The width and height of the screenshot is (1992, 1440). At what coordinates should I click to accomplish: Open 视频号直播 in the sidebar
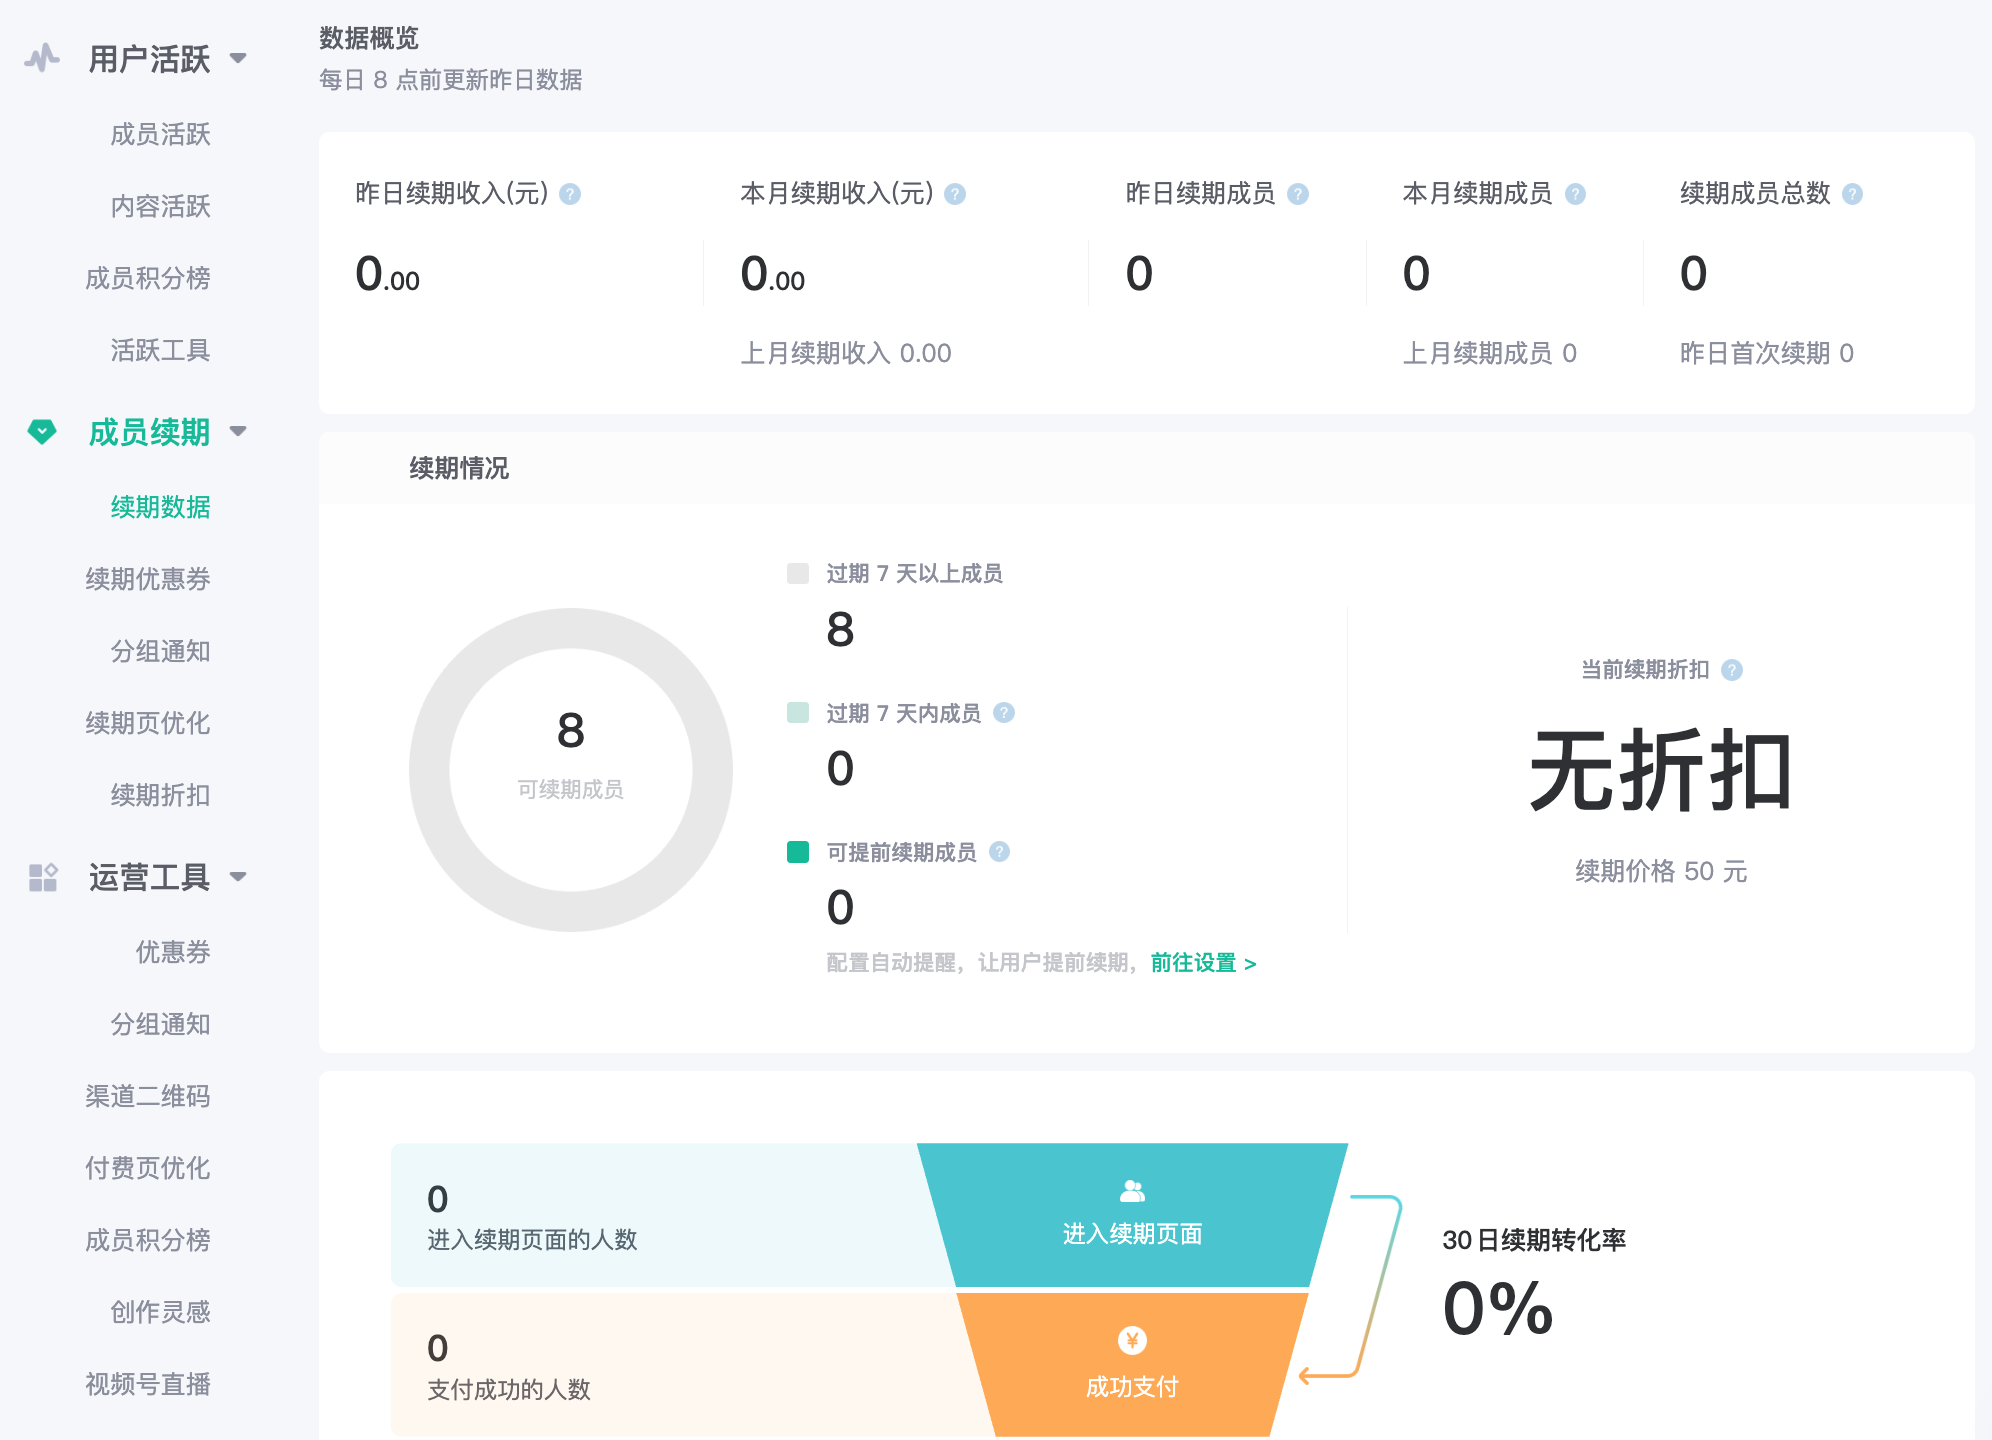click(x=148, y=1384)
